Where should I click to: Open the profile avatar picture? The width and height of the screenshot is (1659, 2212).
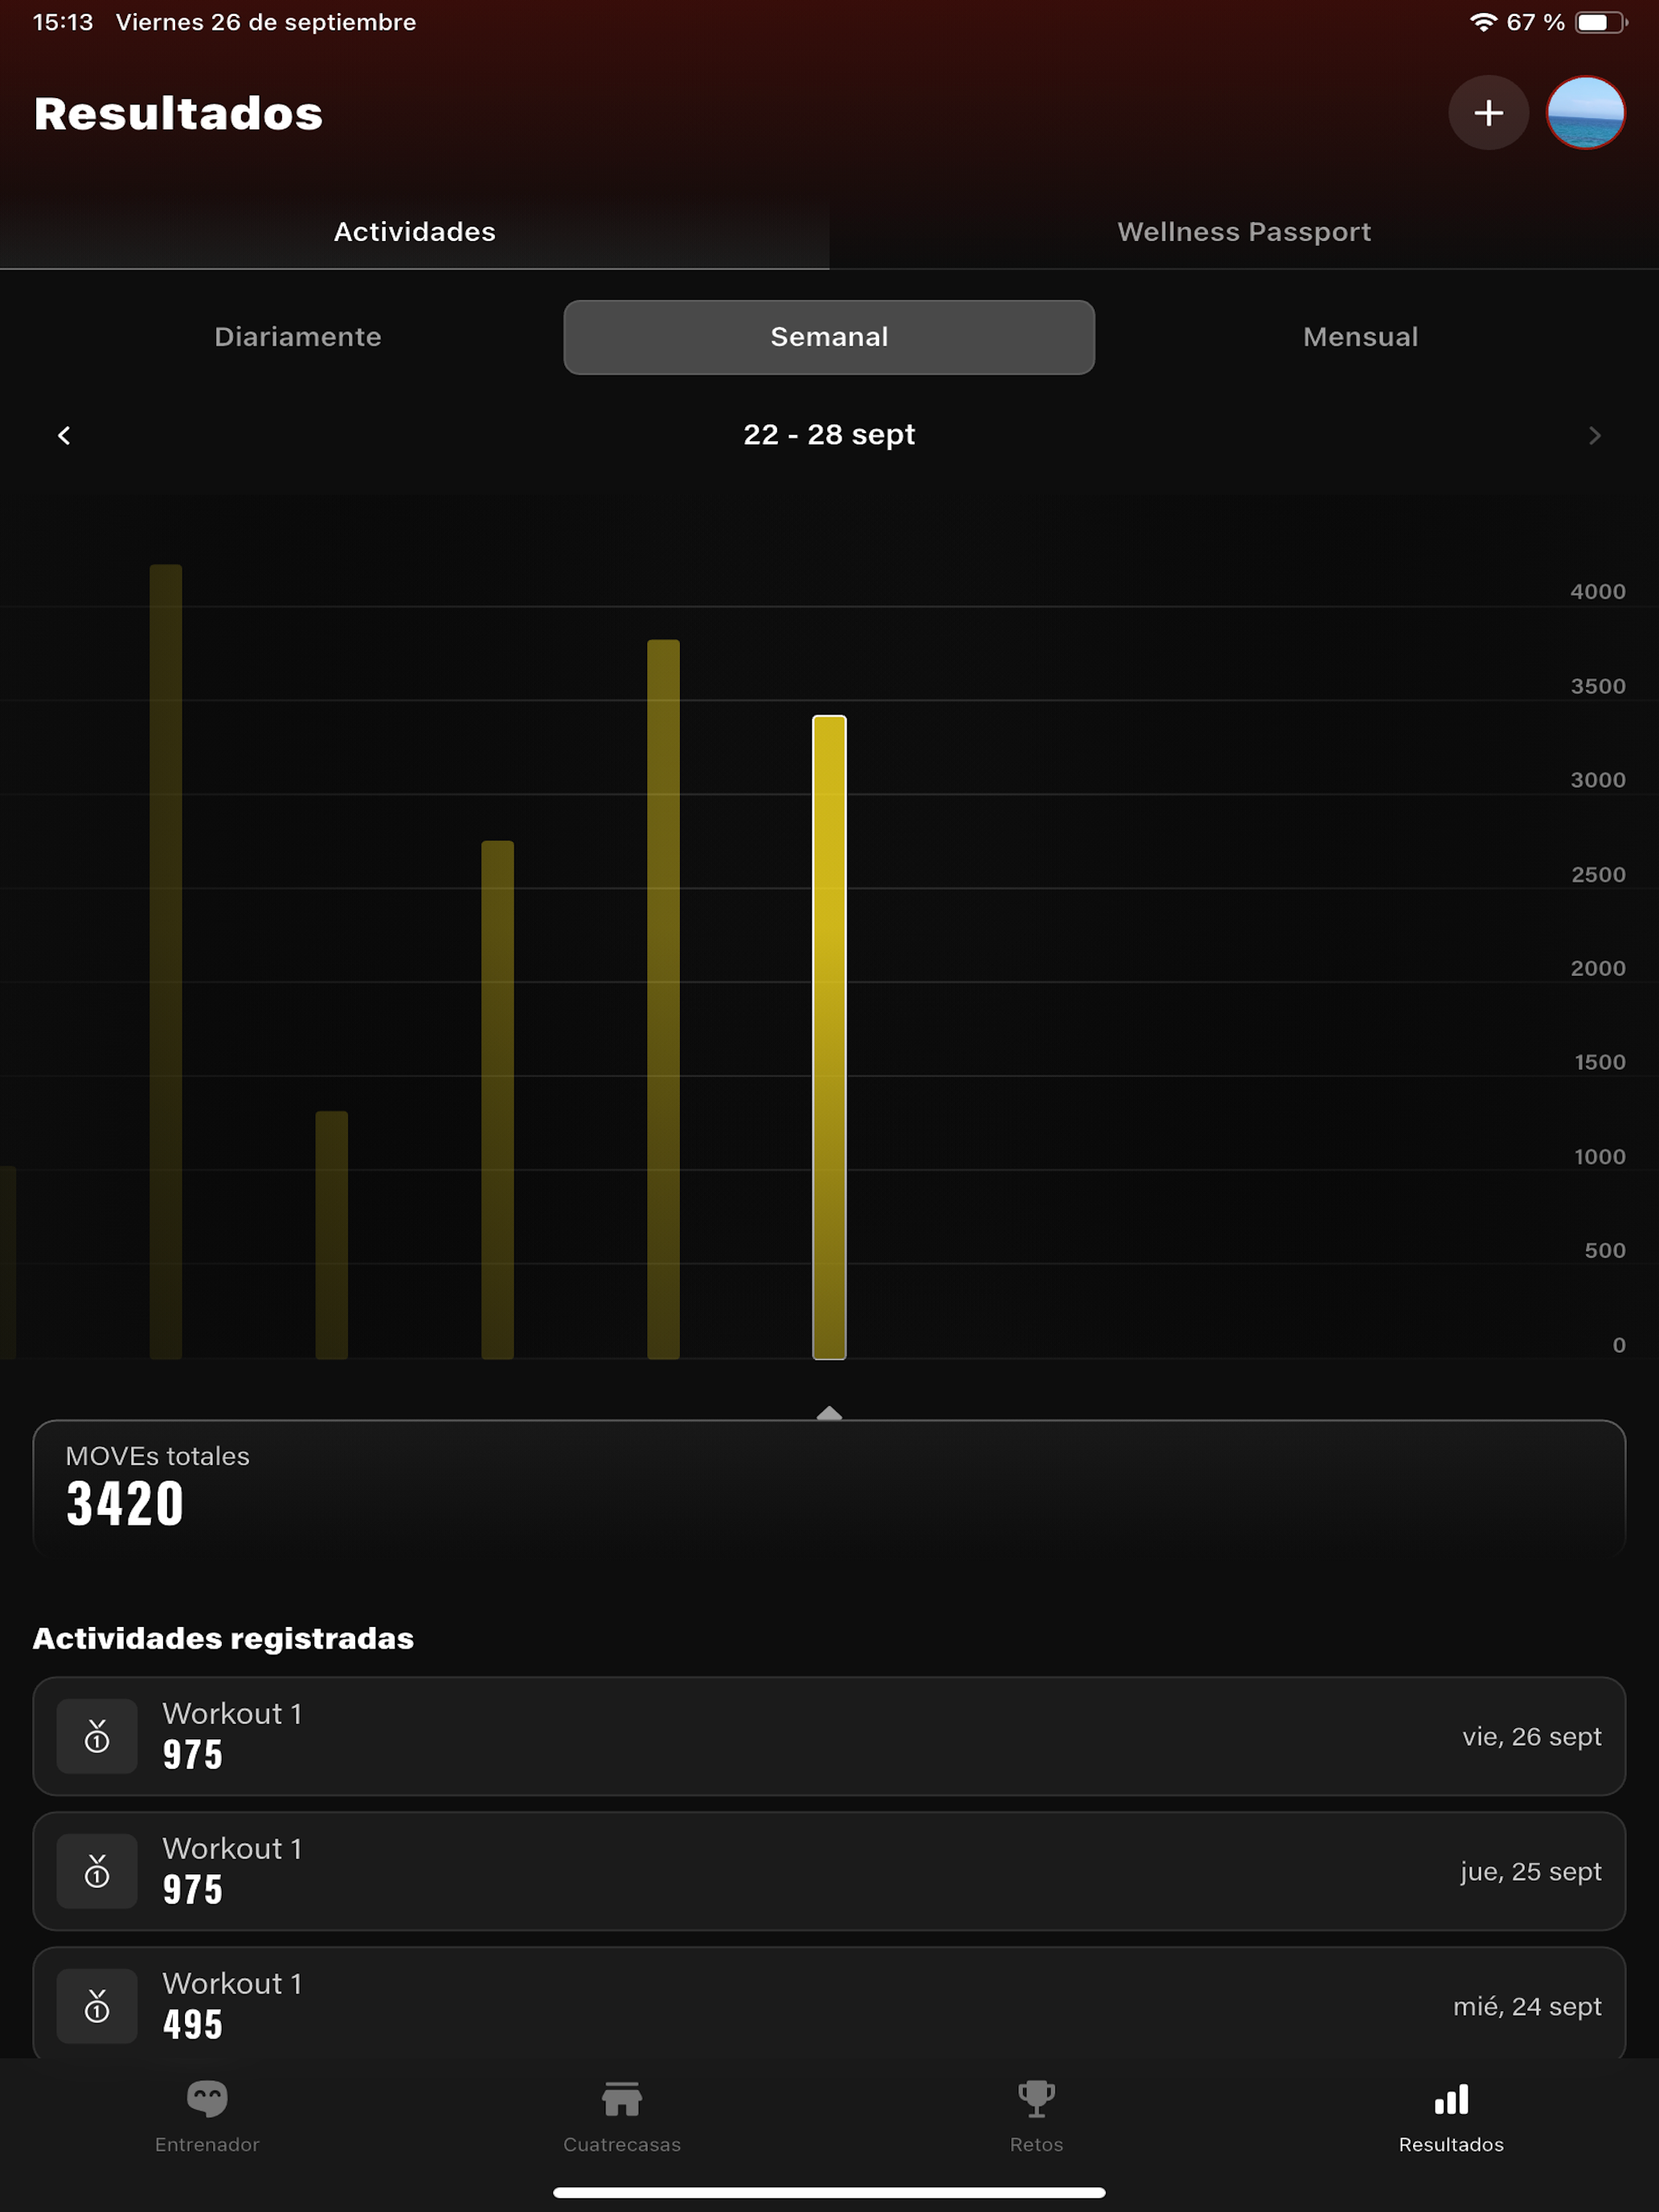pos(1585,112)
